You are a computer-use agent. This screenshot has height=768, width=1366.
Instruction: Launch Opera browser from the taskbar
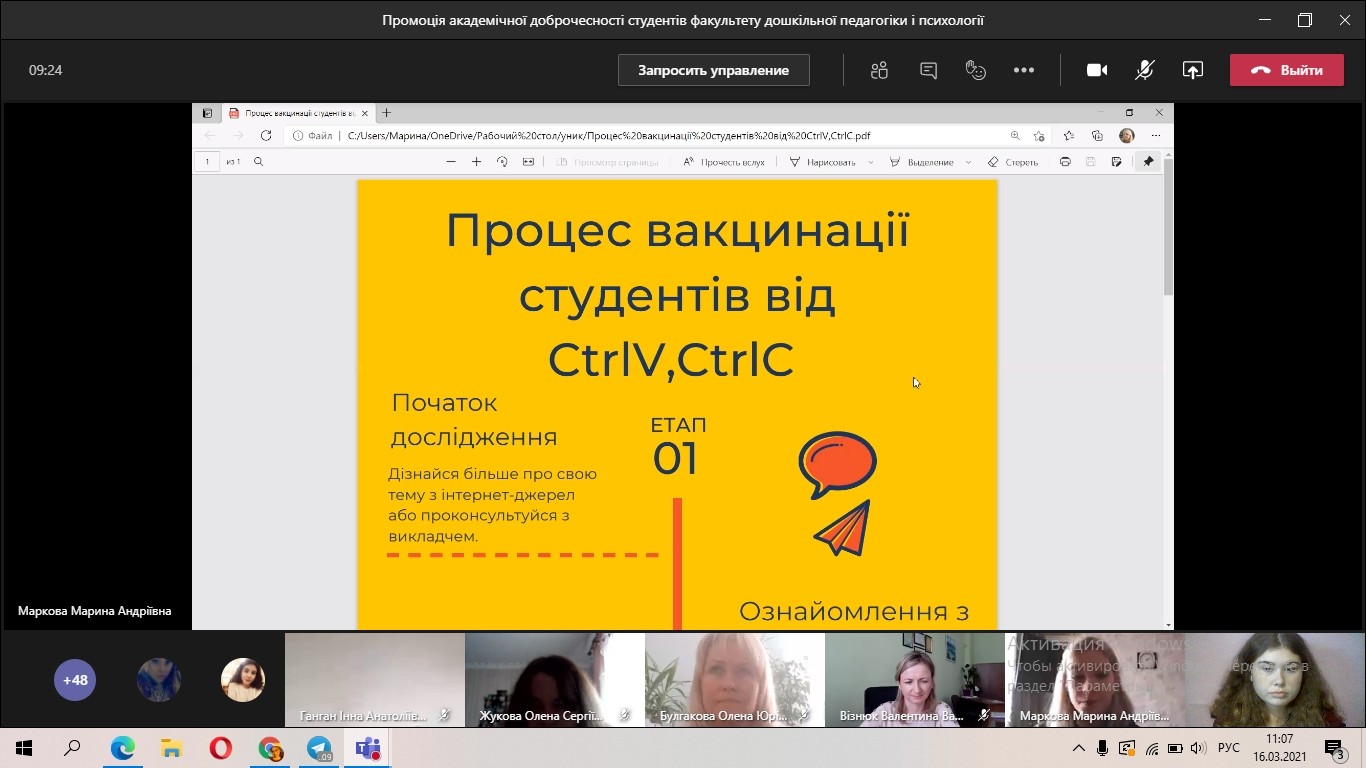[x=221, y=748]
